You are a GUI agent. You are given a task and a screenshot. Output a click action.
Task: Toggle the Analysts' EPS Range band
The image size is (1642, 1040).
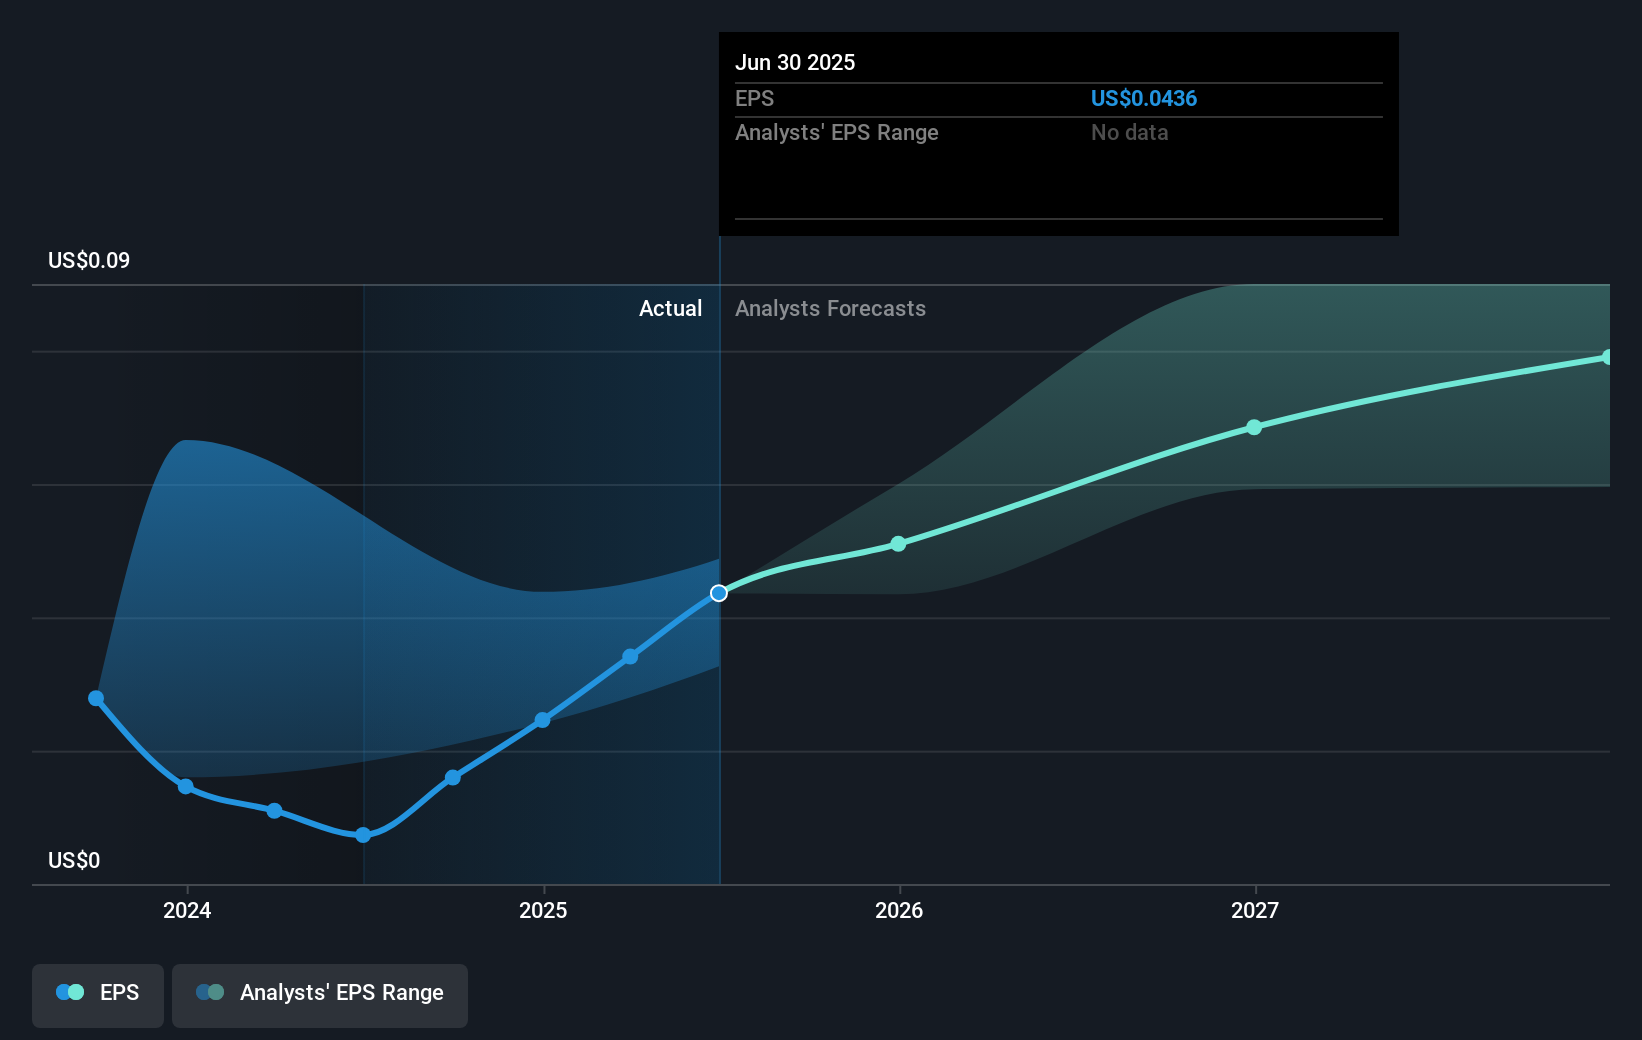point(319,995)
